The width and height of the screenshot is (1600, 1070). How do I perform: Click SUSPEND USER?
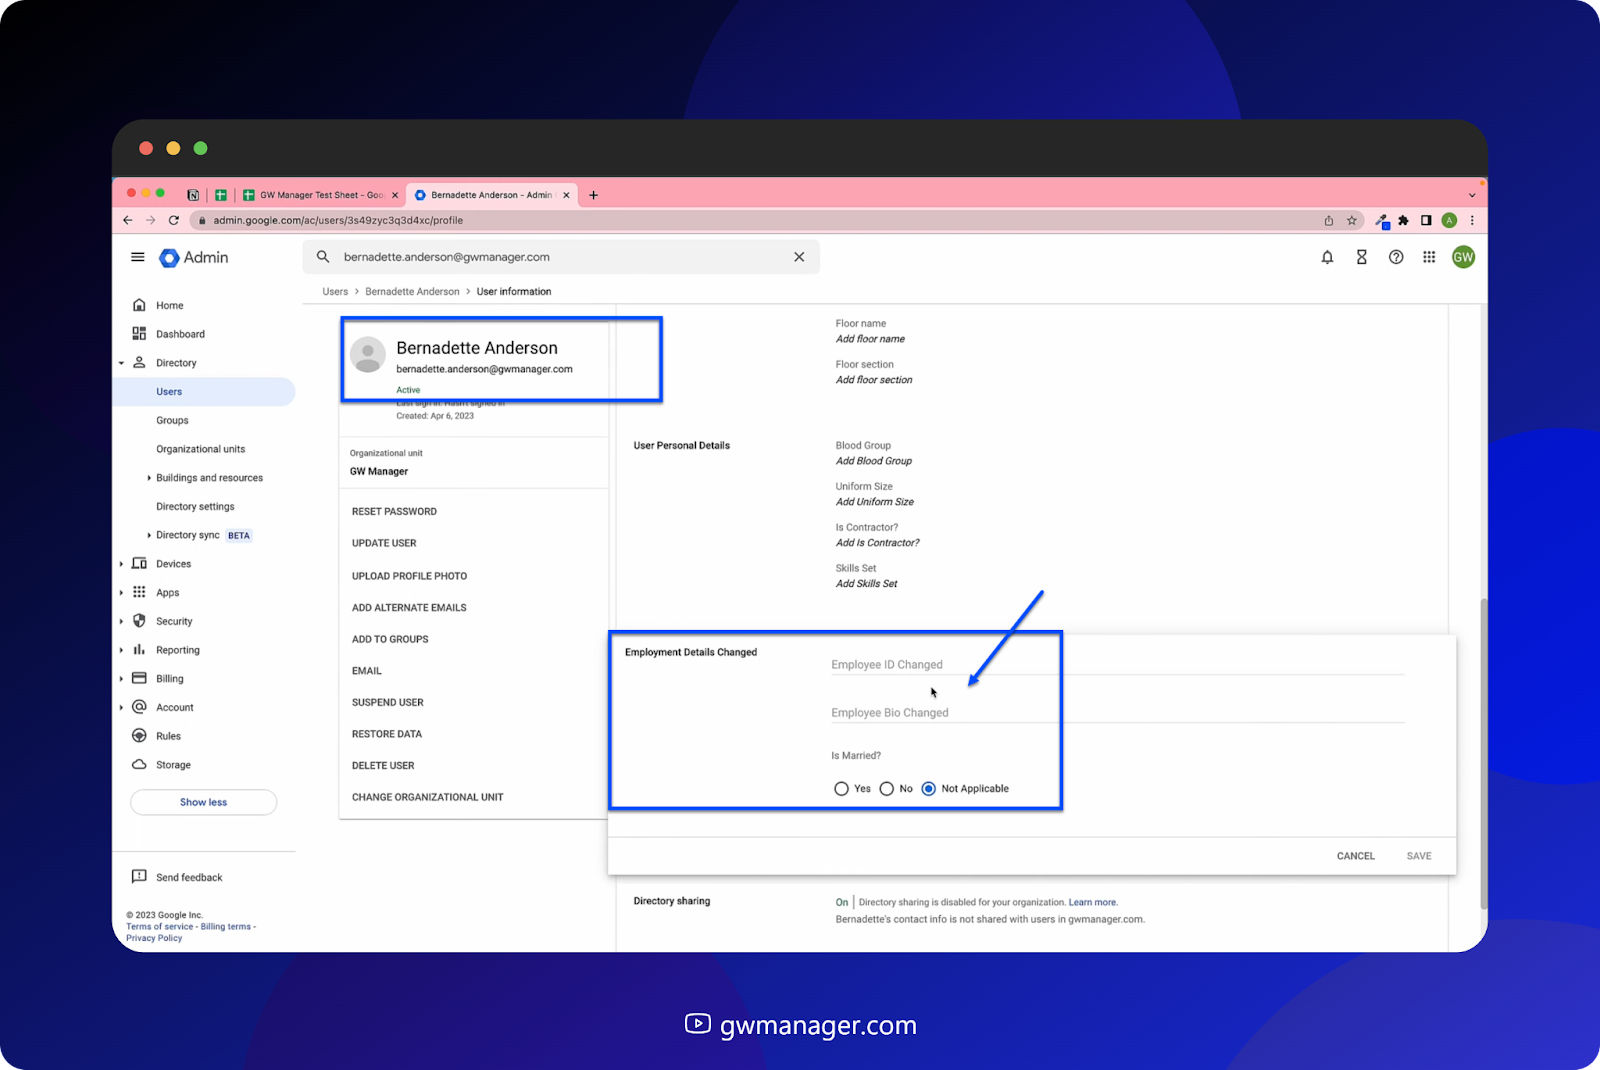pyautogui.click(x=387, y=702)
